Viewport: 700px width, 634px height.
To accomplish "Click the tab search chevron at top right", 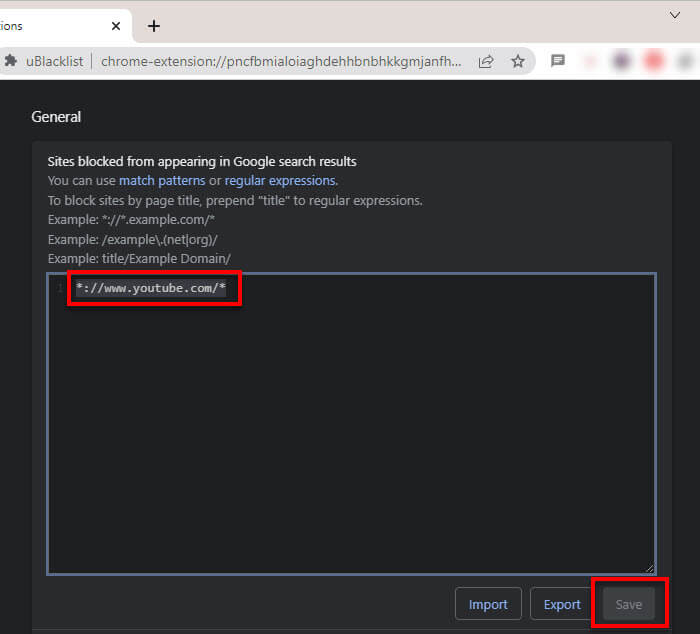I will (x=675, y=15).
